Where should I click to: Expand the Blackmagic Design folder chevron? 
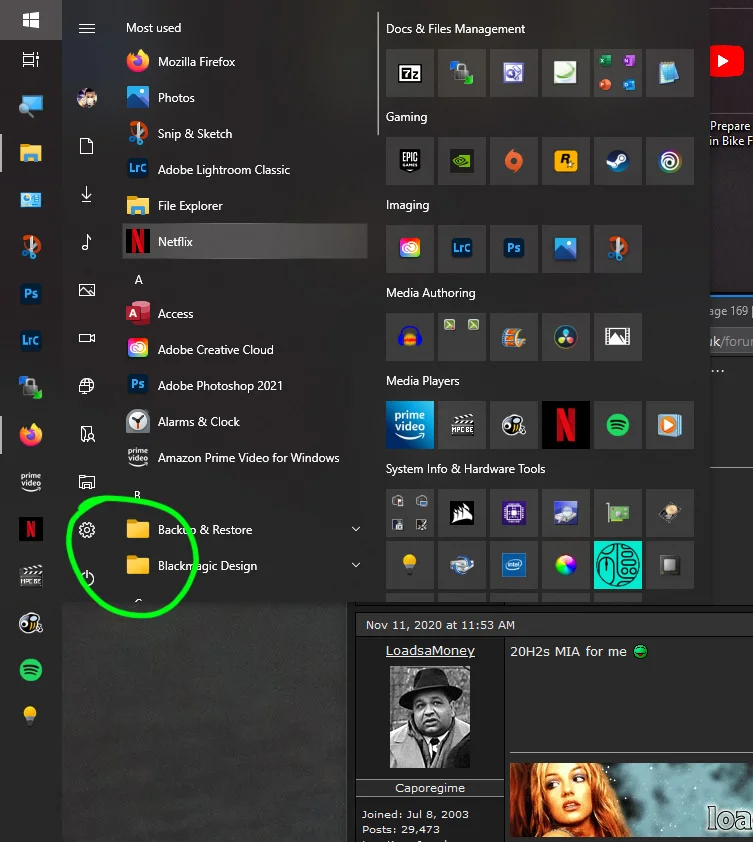[x=356, y=565]
